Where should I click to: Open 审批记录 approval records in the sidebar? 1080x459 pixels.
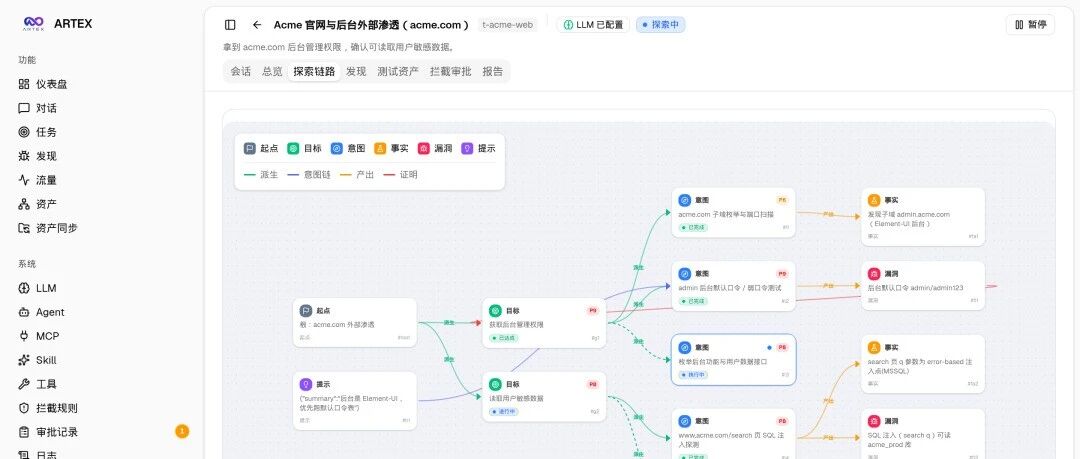[x=48, y=432]
